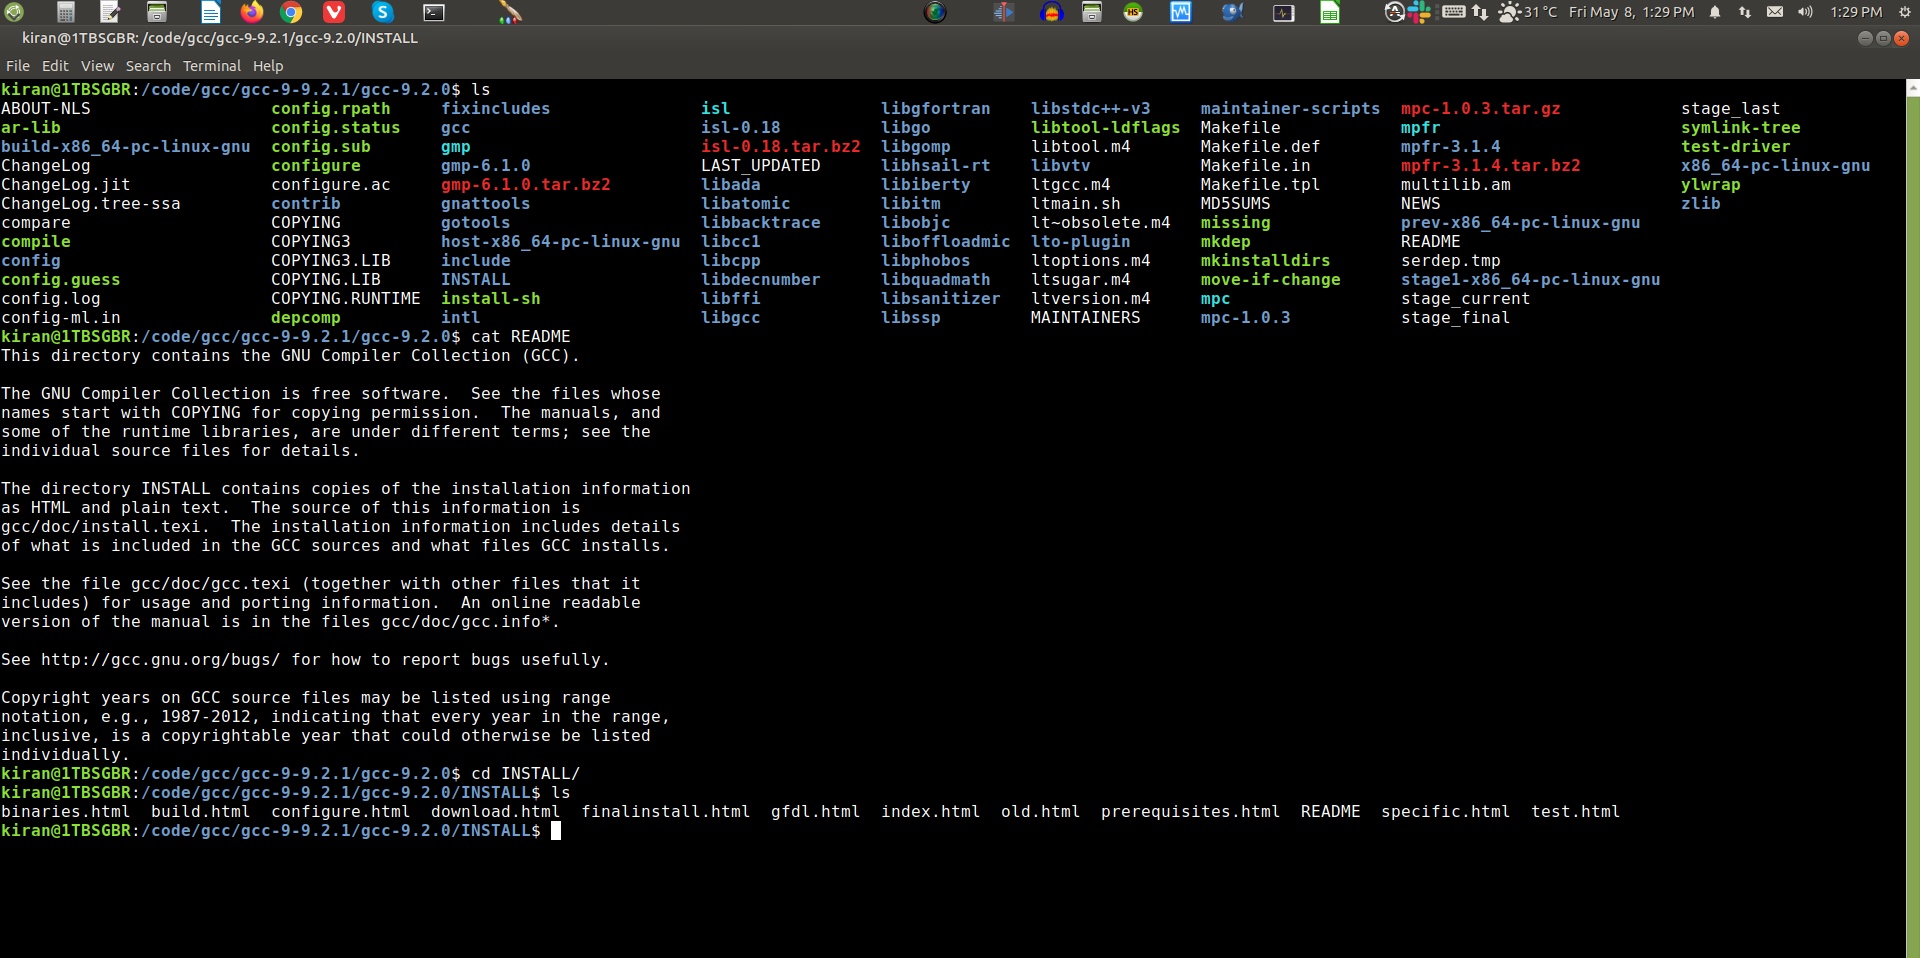
Task: Click the host-x86_64-pc-linux-gnu directory name
Action: pyautogui.click(x=561, y=242)
